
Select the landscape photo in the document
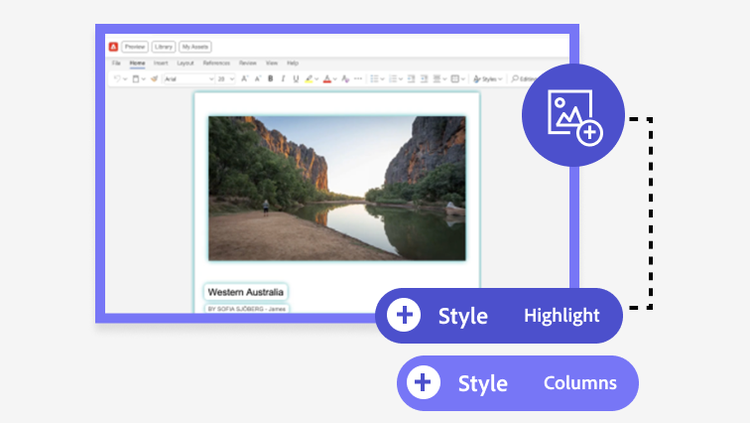pos(337,188)
